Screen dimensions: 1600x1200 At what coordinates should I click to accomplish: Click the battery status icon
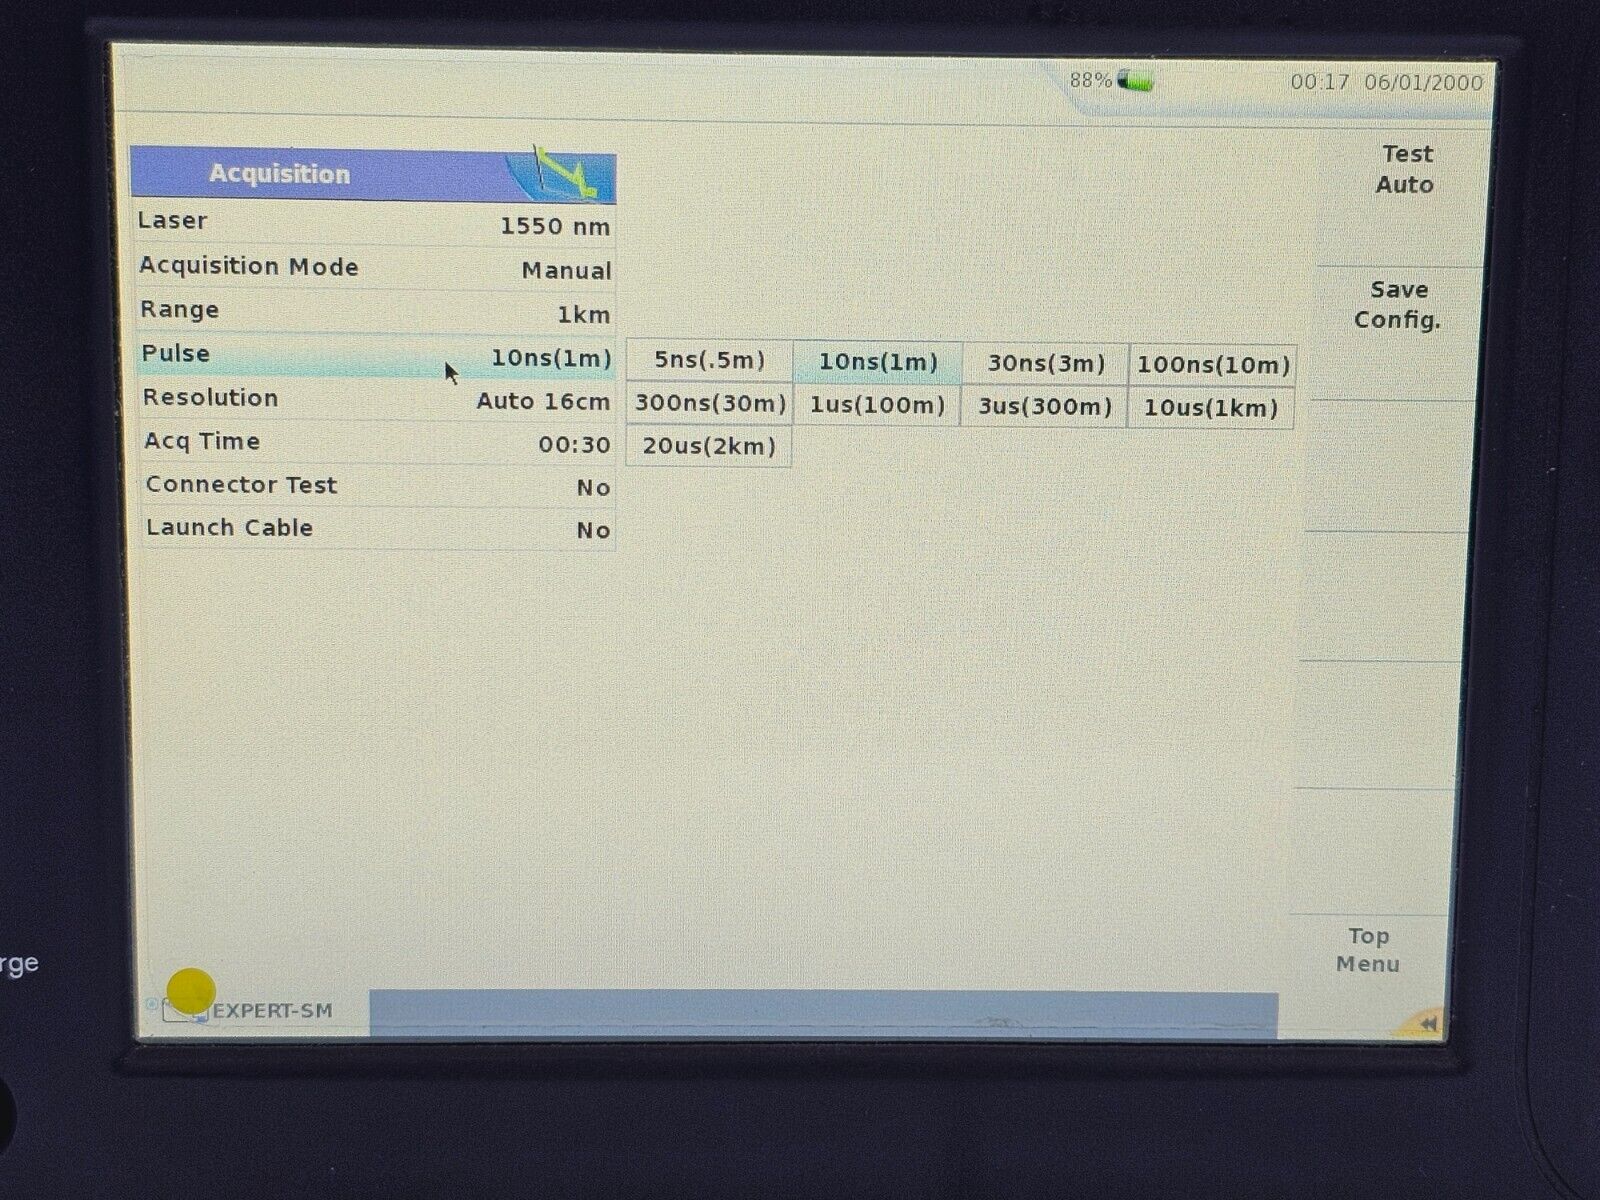coord(1135,81)
